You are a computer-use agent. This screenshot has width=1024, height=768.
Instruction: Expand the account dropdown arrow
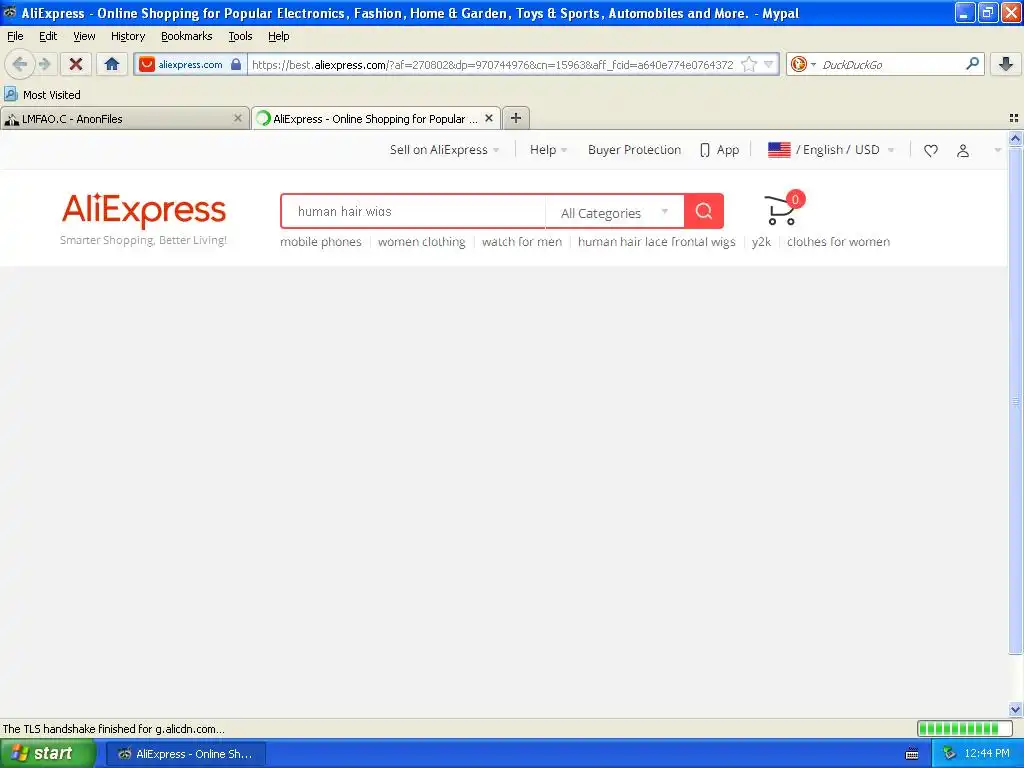(997, 150)
